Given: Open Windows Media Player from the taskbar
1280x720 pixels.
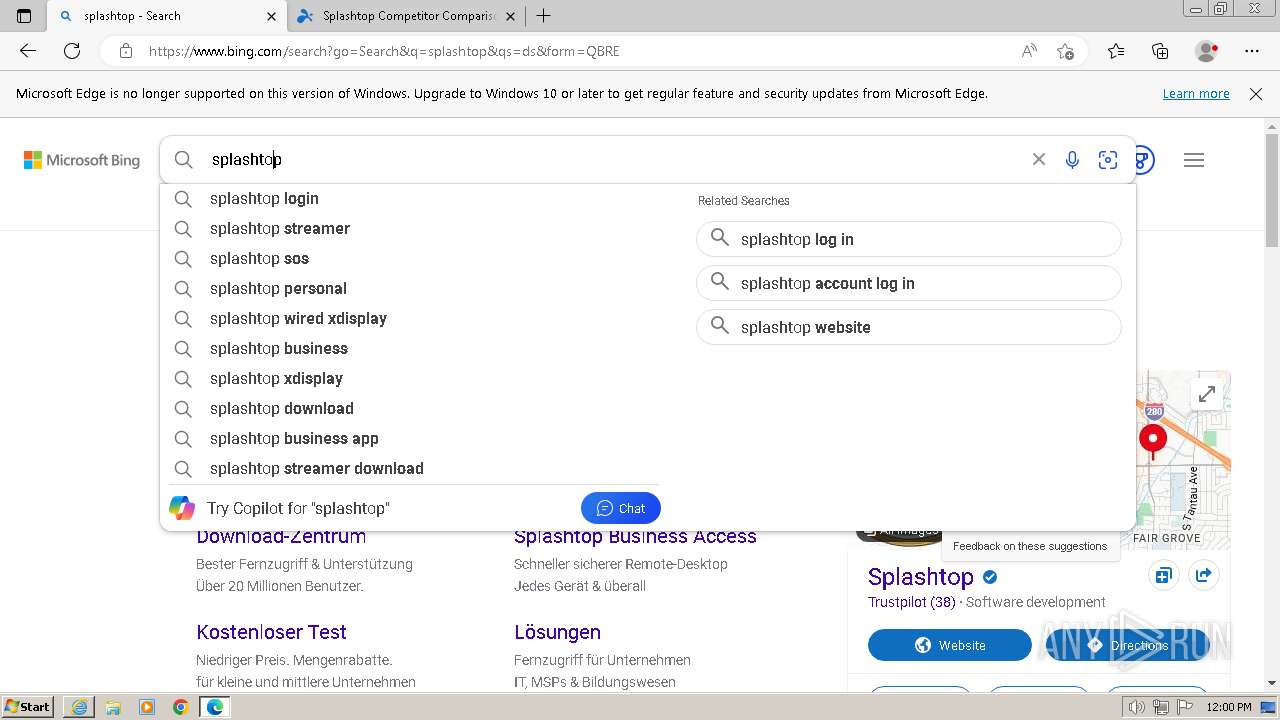Looking at the screenshot, I should pyautogui.click(x=147, y=707).
